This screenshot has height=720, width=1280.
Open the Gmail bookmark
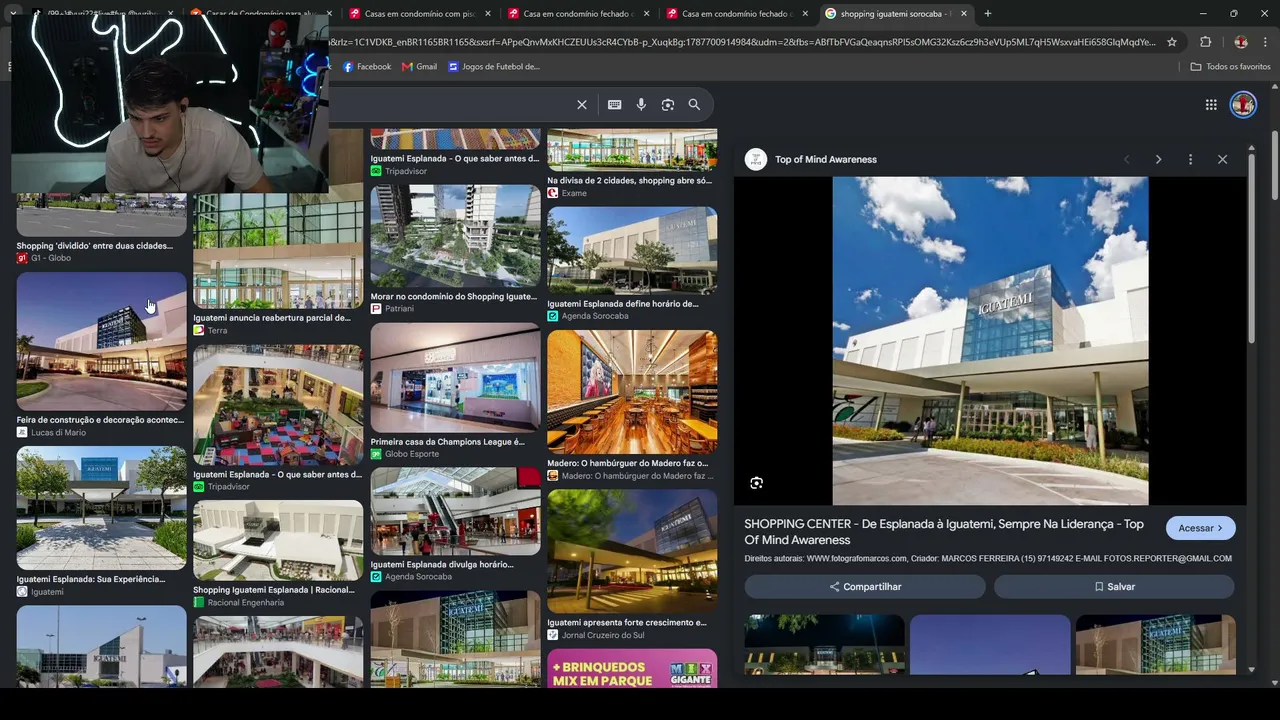click(x=420, y=67)
